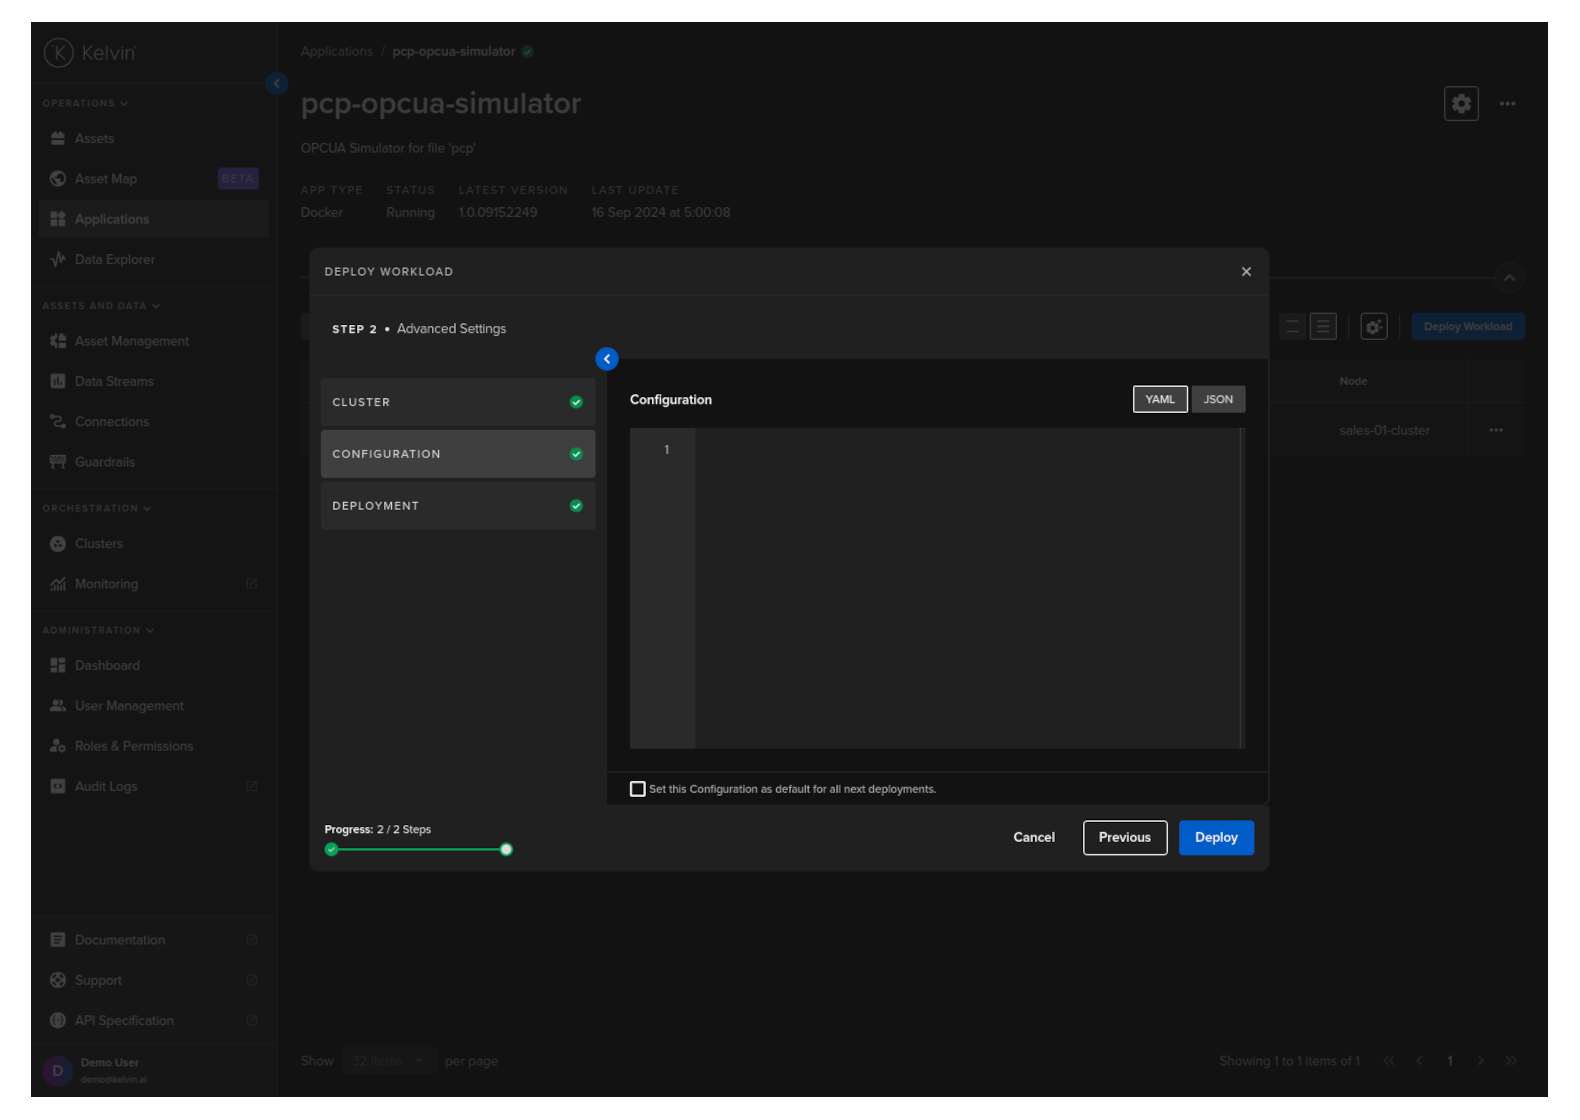Click the settings gear icon near the page title
This screenshot has height=1120, width=1580.
(1461, 104)
